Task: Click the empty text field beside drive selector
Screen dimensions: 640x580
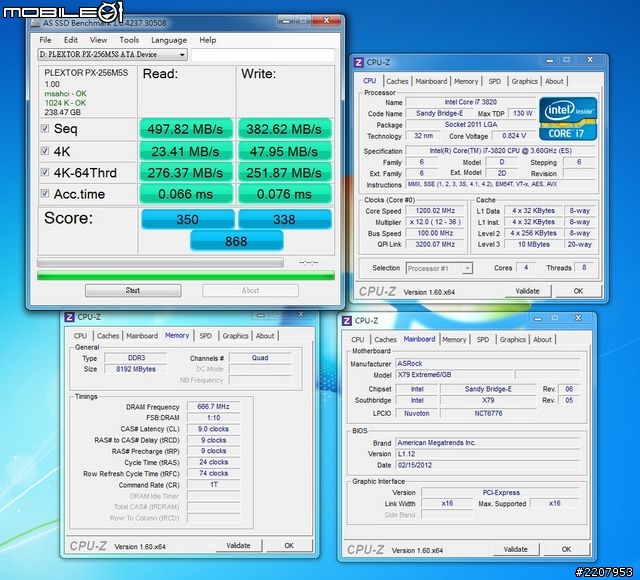Action: (263, 55)
